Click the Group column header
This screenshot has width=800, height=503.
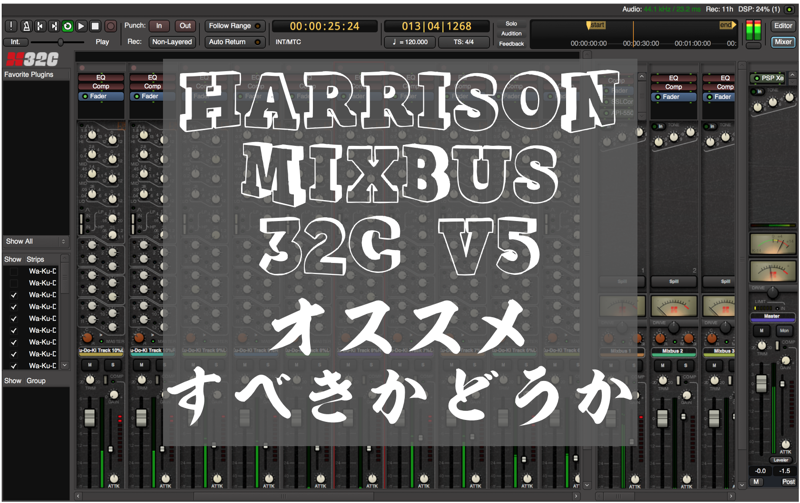click(36, 381)
